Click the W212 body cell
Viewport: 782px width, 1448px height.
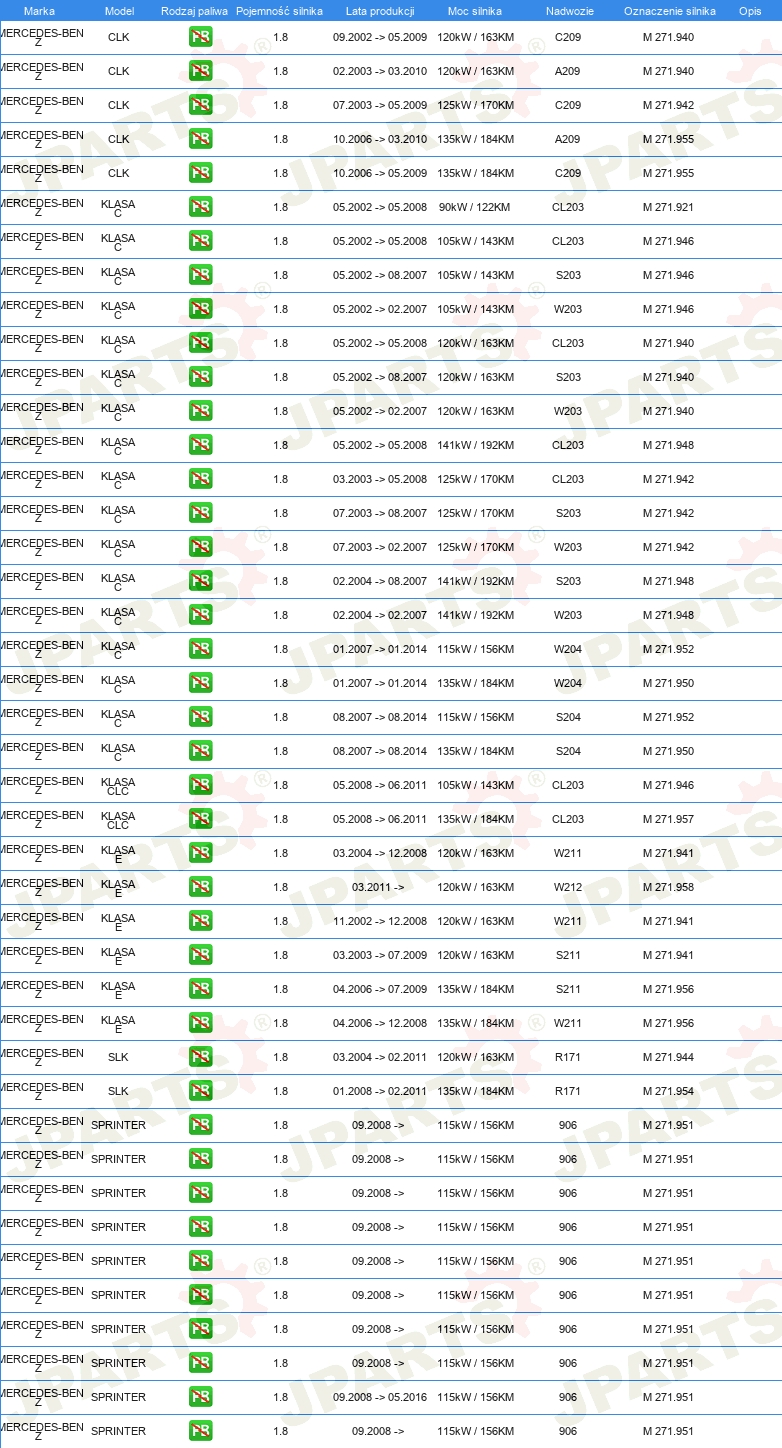tap(568, 887)
